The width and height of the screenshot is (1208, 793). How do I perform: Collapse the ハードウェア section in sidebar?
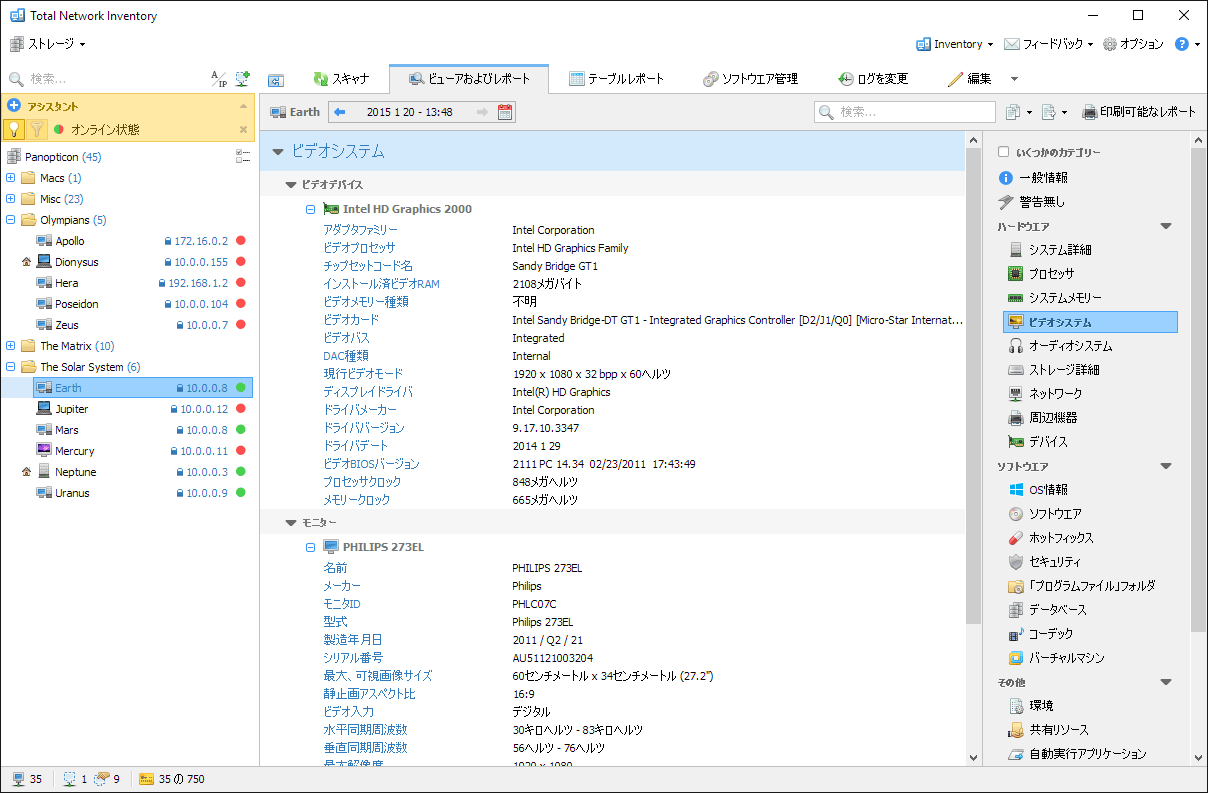[1165, 227]
